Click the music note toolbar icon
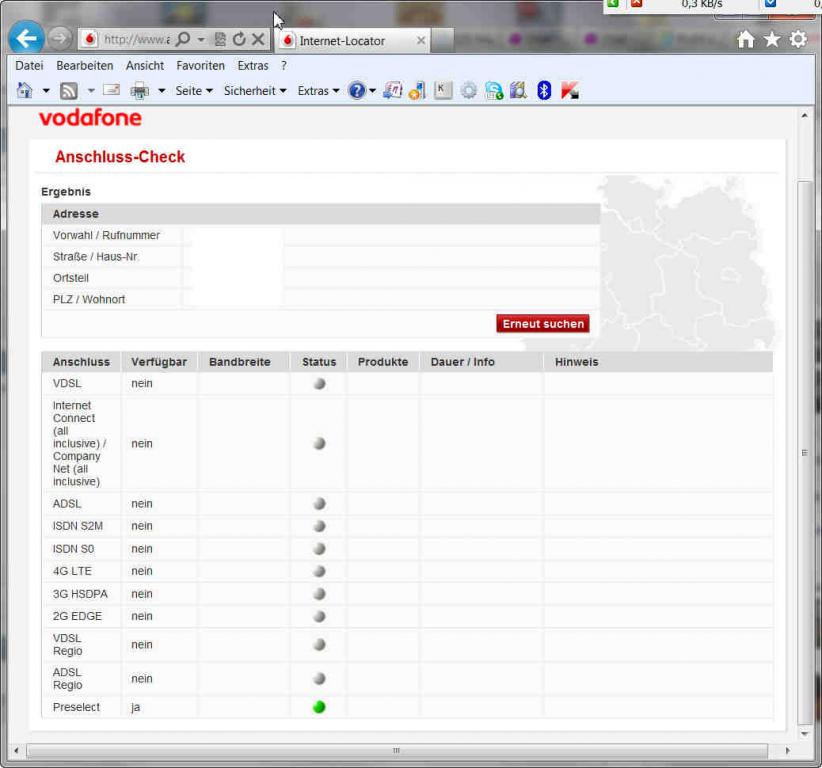The image size is (822, 768). [392, 90]
